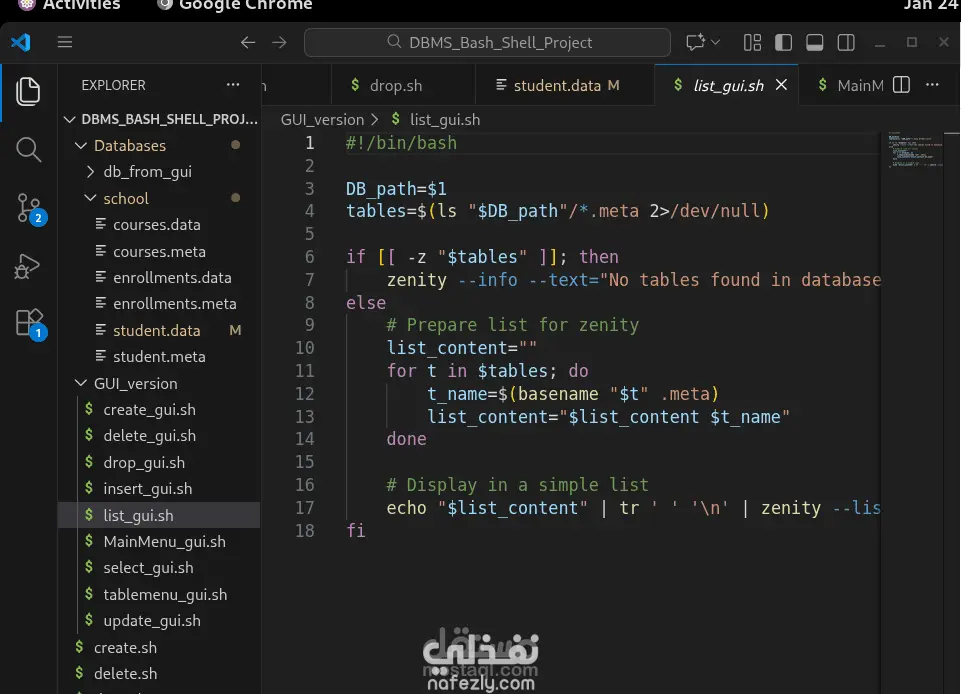Open the customize layout icon

752,42
